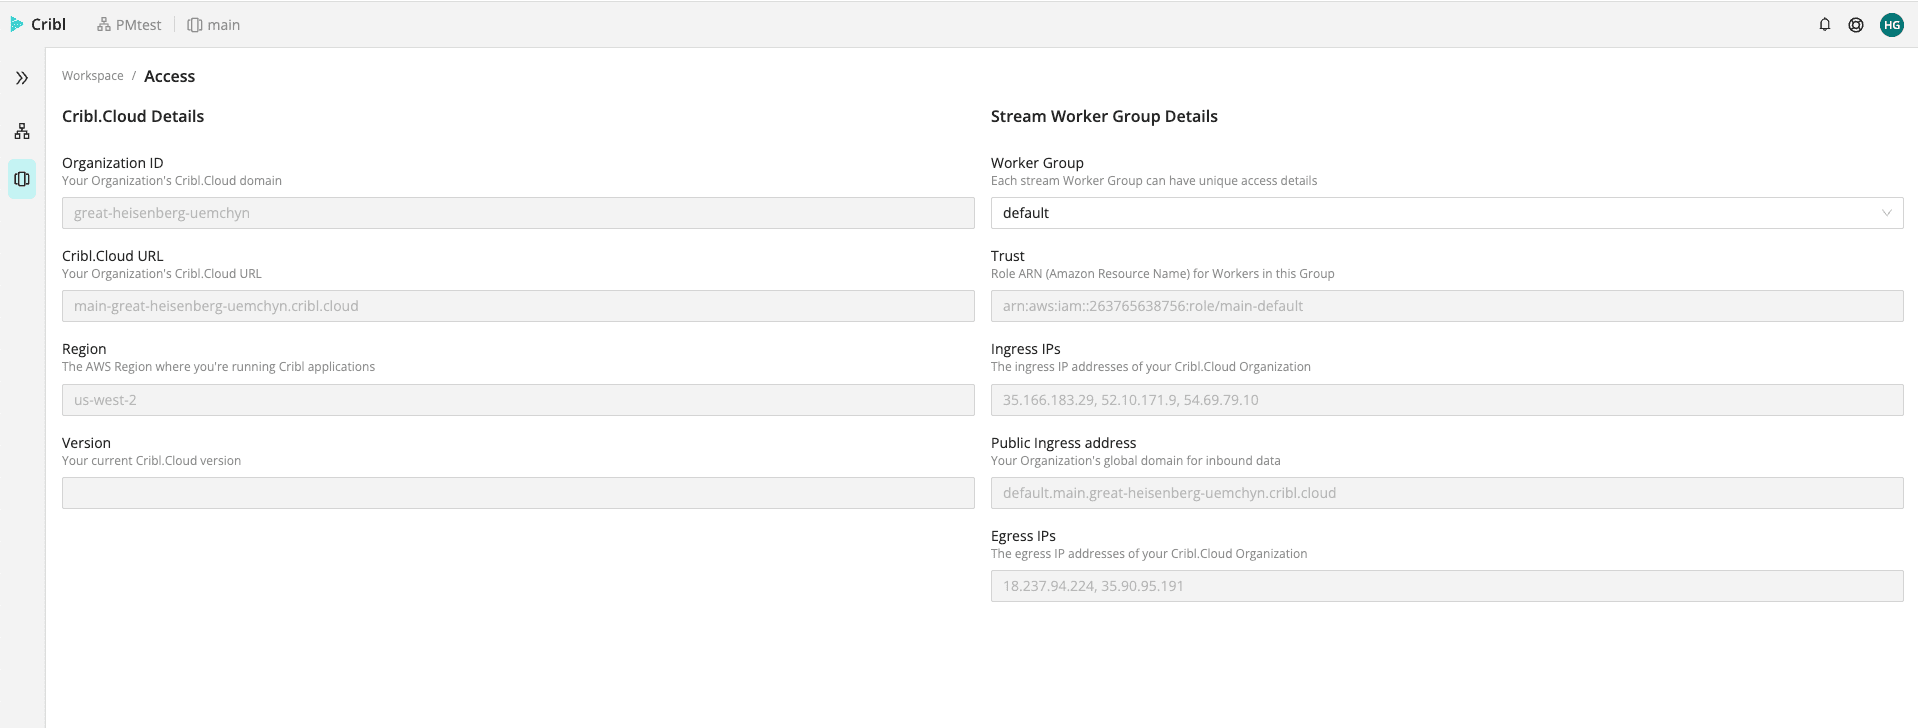
Task: Click the Ingress IPs field
Action: [1446, 400]
